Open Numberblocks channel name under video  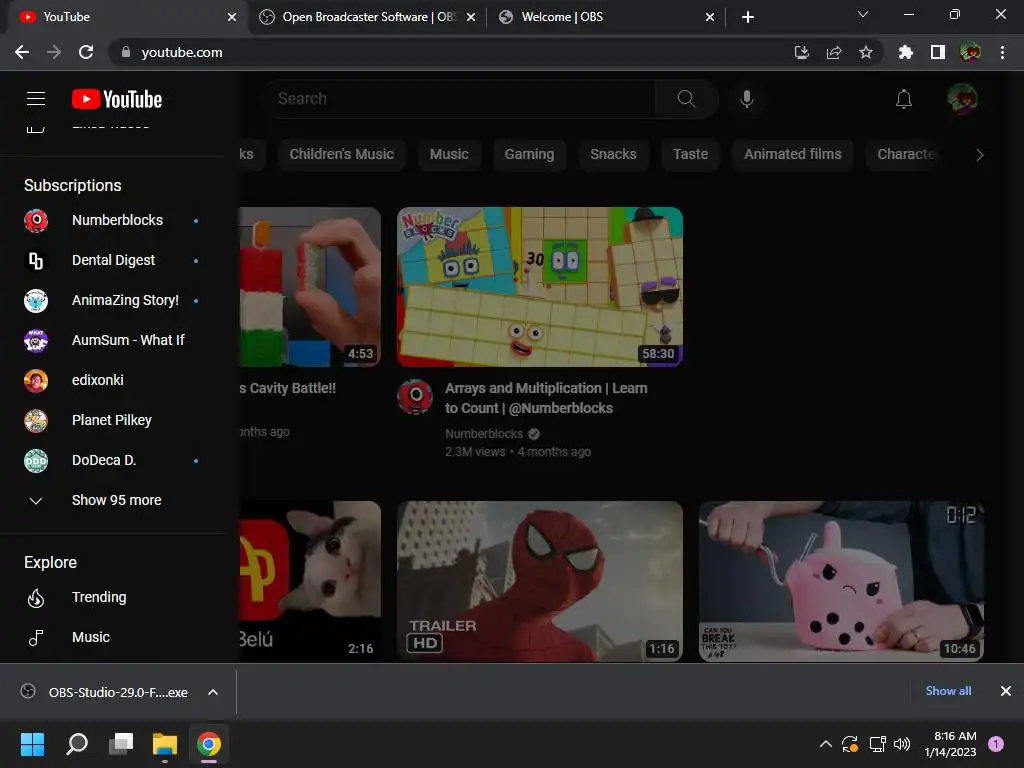point(484,434)
